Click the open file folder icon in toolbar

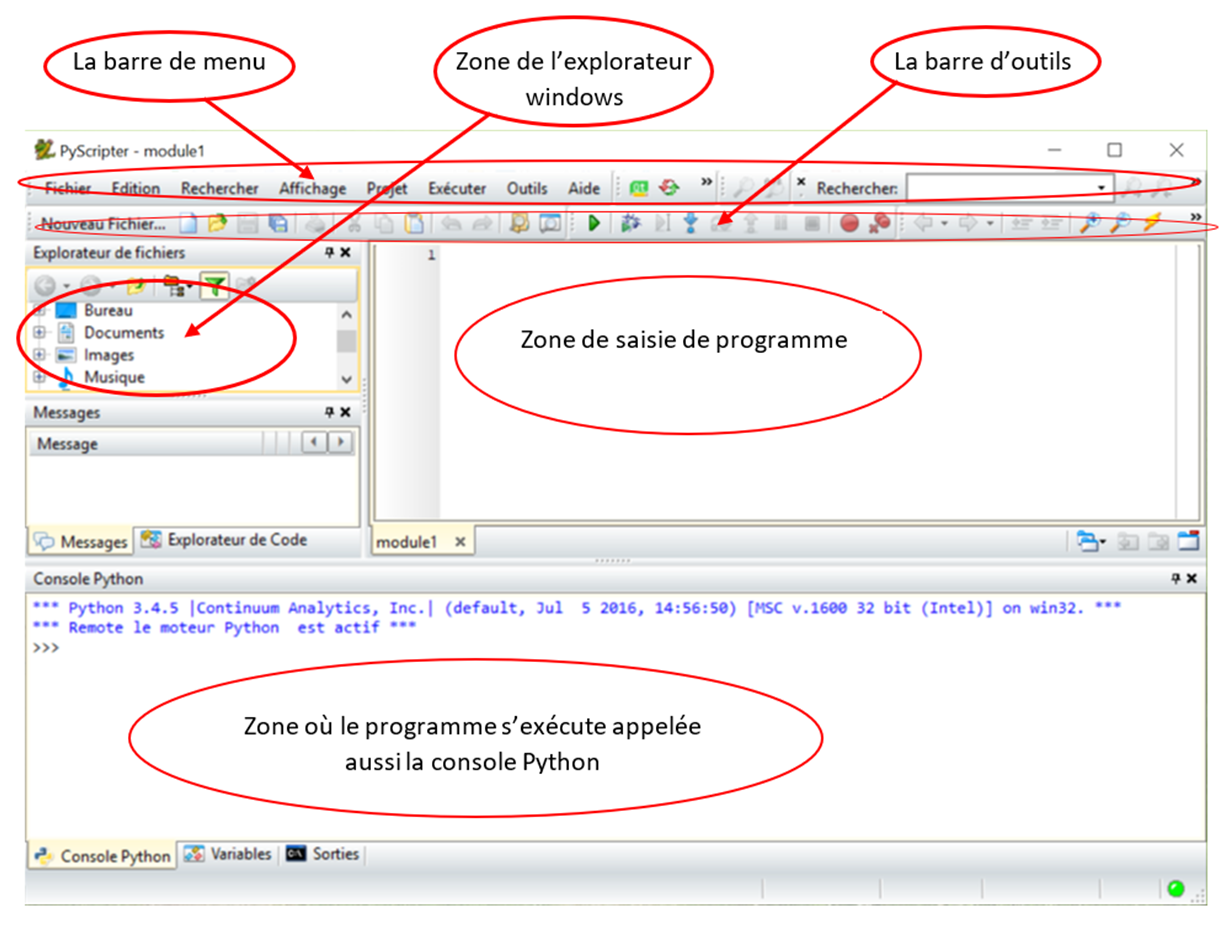pyautogui.click(x=216, y=224)
